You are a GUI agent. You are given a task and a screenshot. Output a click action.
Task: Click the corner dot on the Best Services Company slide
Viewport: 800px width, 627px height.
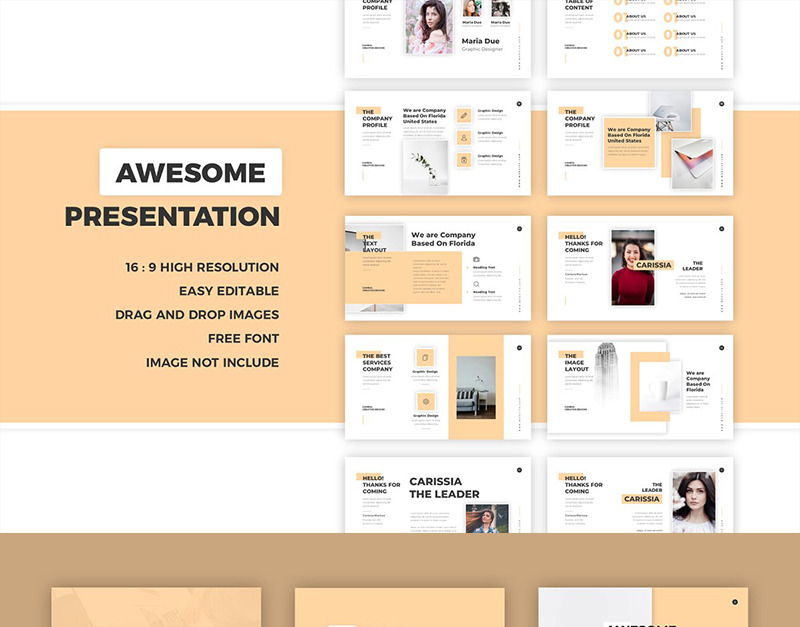coord(519,348)
